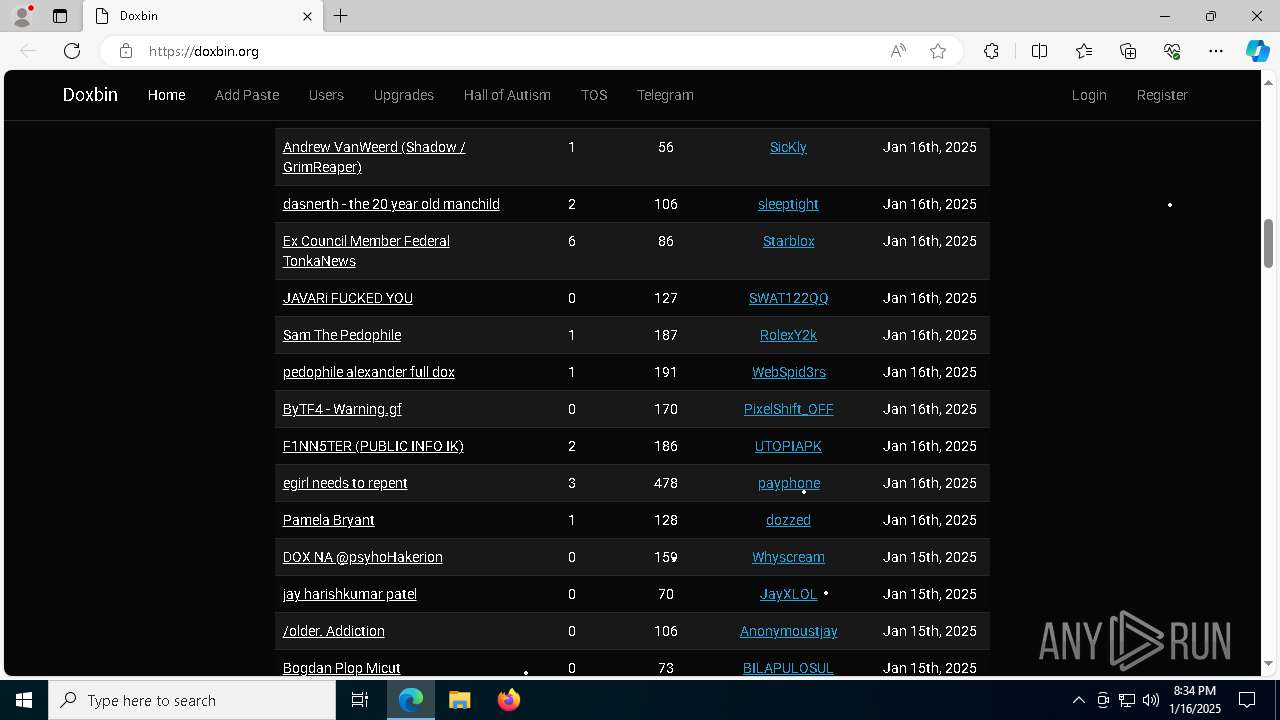Launch the Copilot sidebar icon

click(x=1257, y=51)
